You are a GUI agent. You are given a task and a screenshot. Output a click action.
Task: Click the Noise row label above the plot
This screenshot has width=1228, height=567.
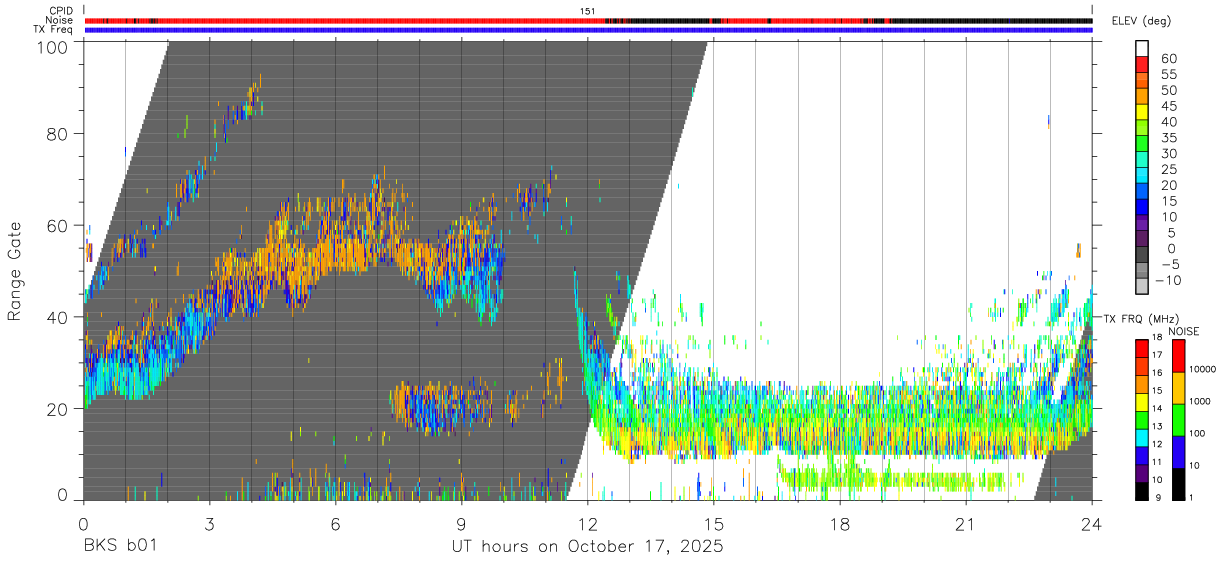coord(60,20)
